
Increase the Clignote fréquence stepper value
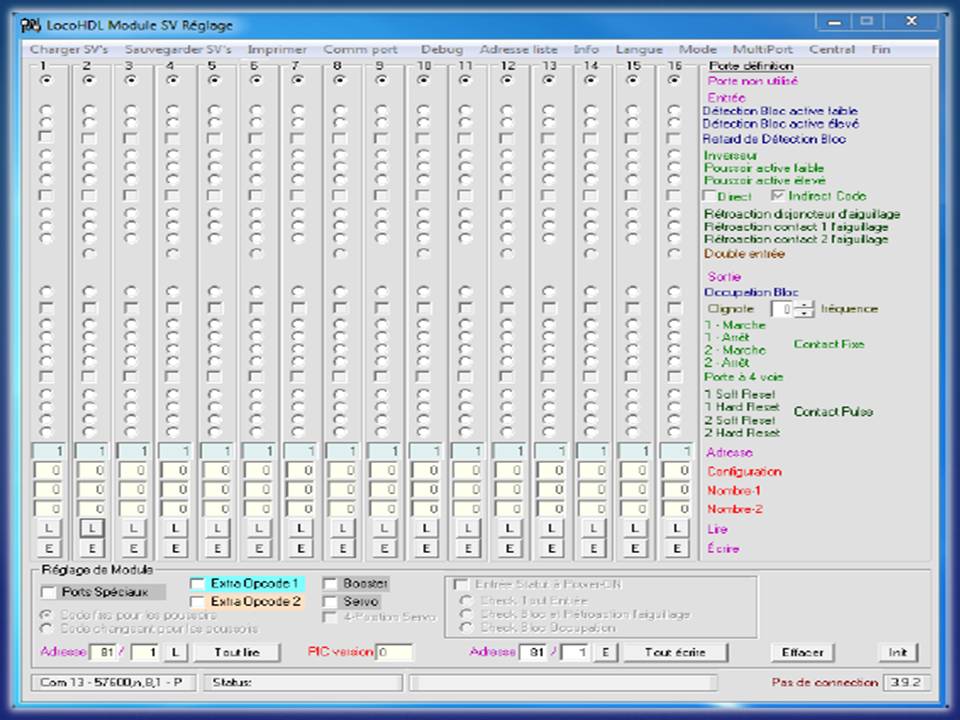coord(804,305)
